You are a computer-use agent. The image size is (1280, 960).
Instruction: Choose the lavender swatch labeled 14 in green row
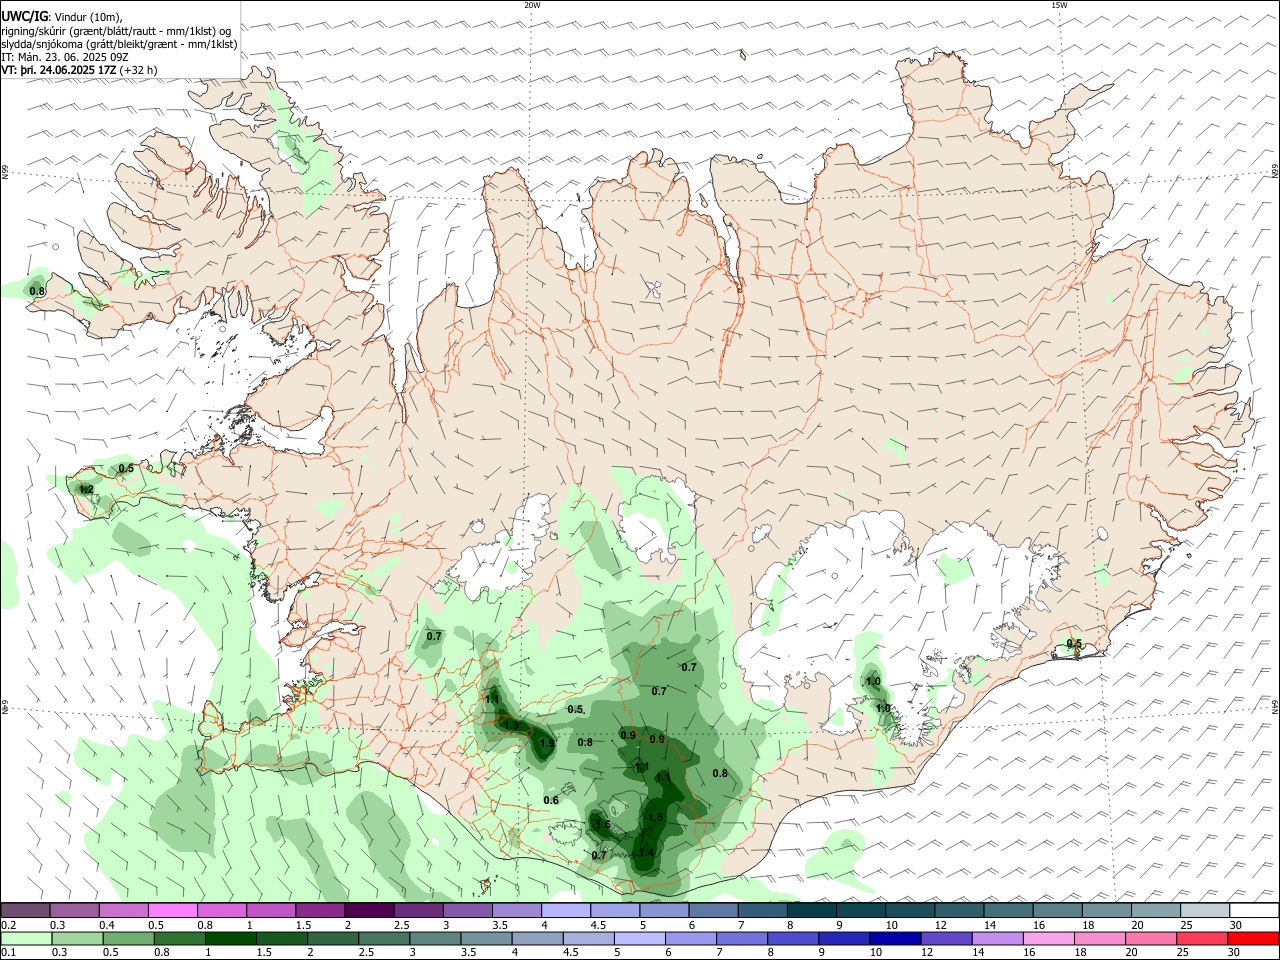[996, 939]
